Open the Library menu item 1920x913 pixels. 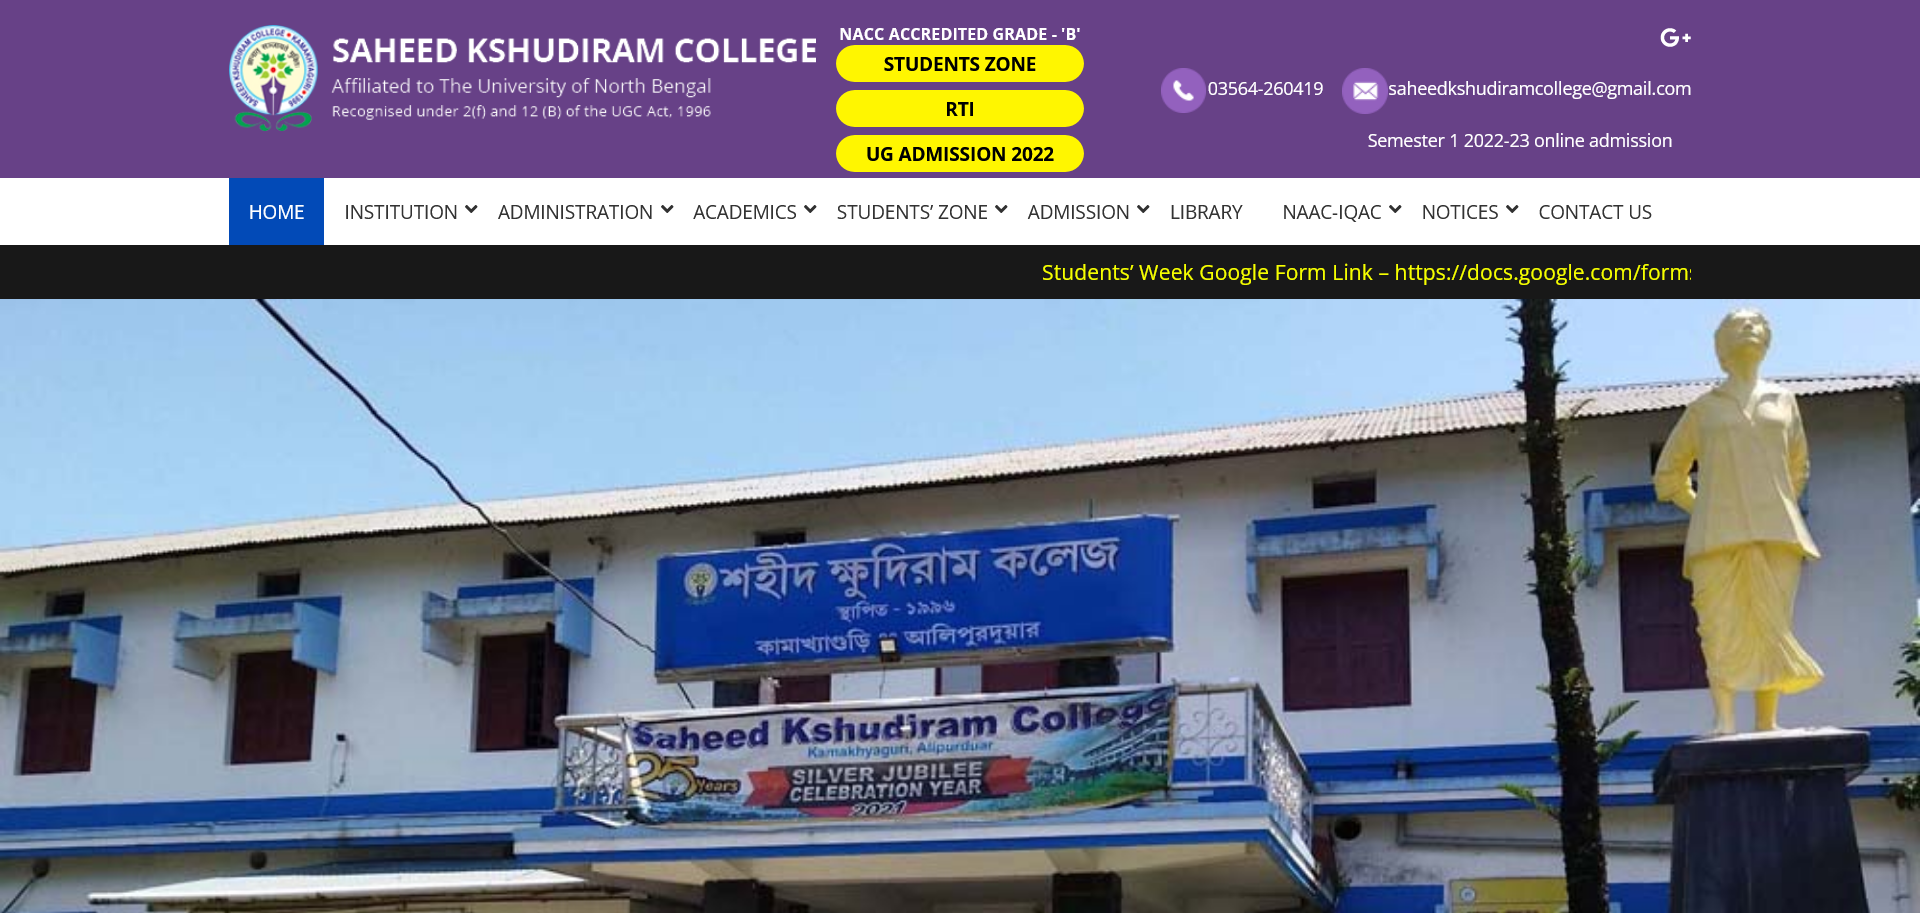tap(1206, 212)
